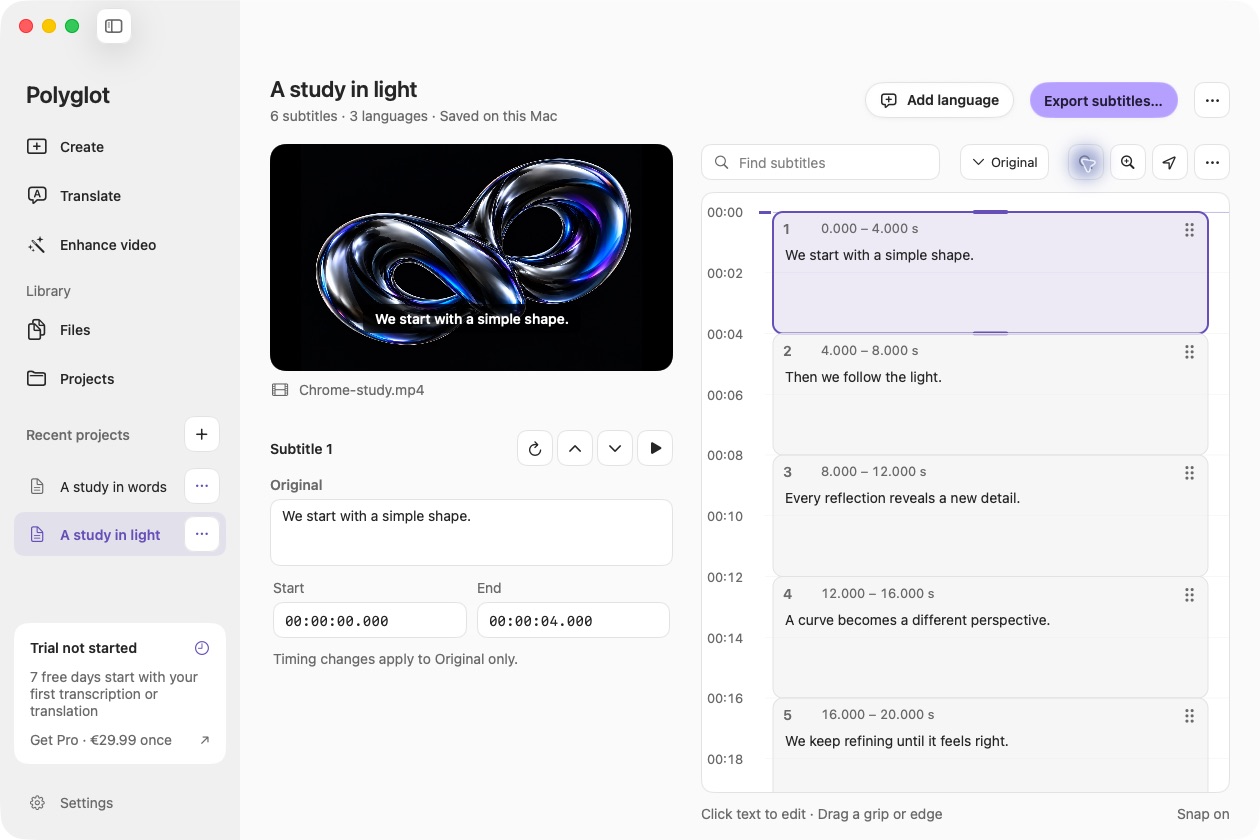Screen dimensions: 1260x840
Task: Go to next subtitle with down chevron
Action: [x=615, y=448]
